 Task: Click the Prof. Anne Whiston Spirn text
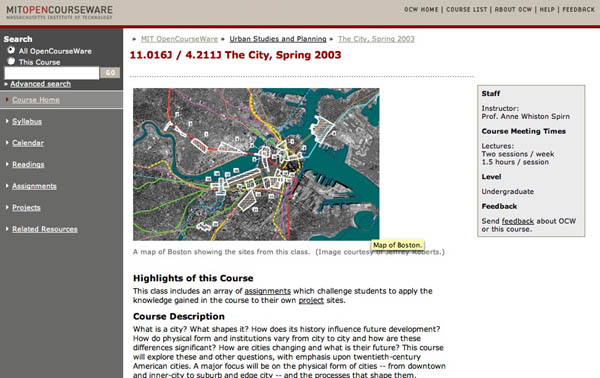(525, 116)
